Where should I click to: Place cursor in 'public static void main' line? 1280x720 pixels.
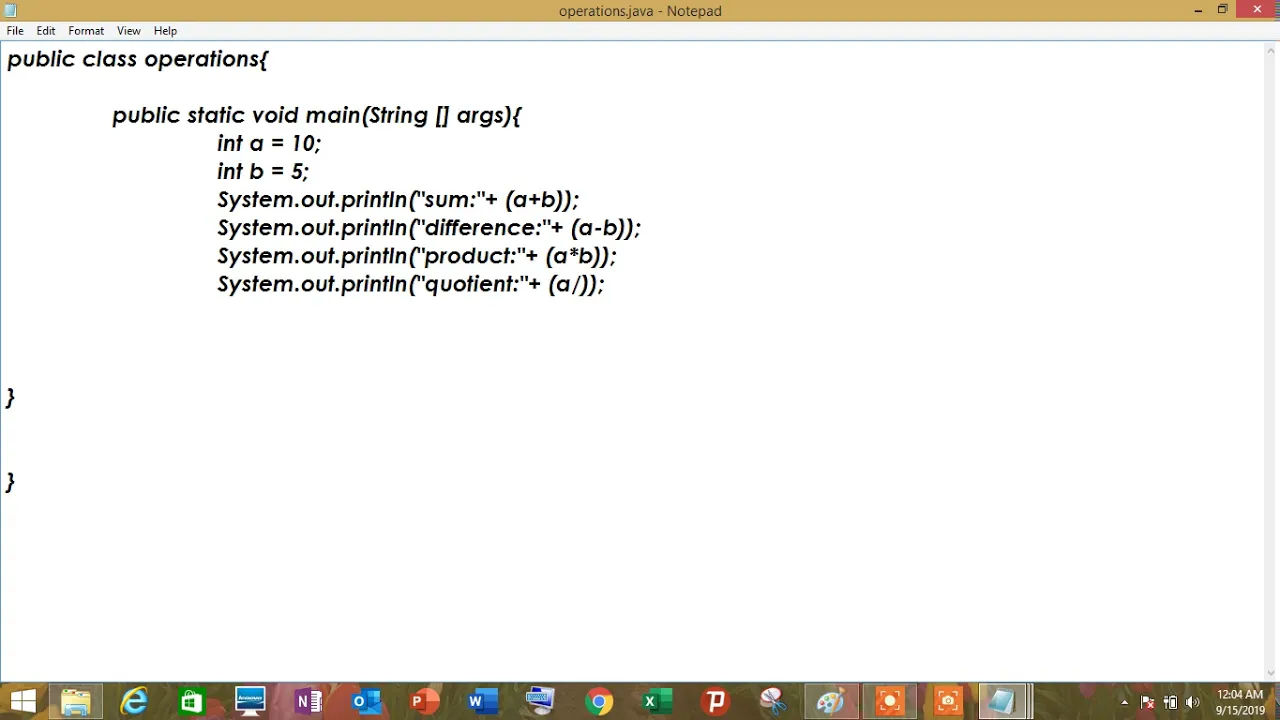(317, 116)
